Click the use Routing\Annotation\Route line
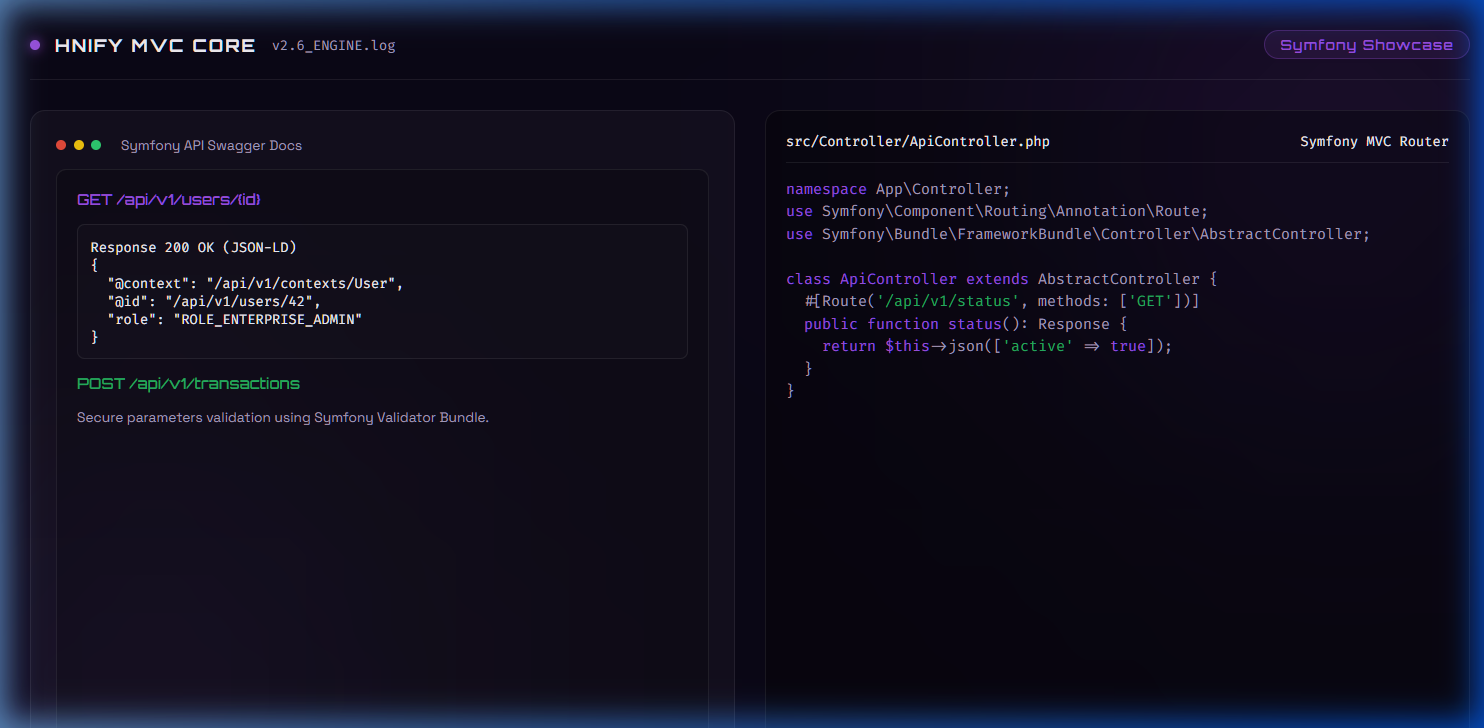 coord(997,212)
